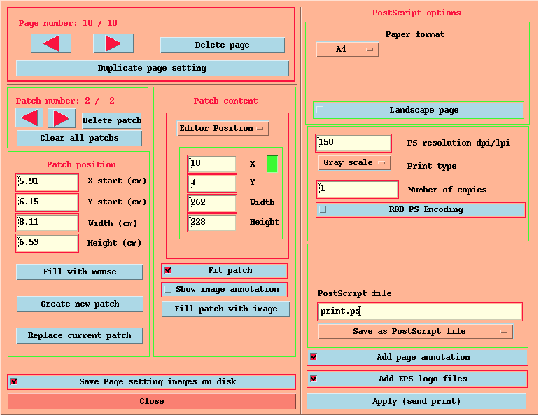
Task: Open the A4 paper format dropdown
Action: click(x=347, y=49)
